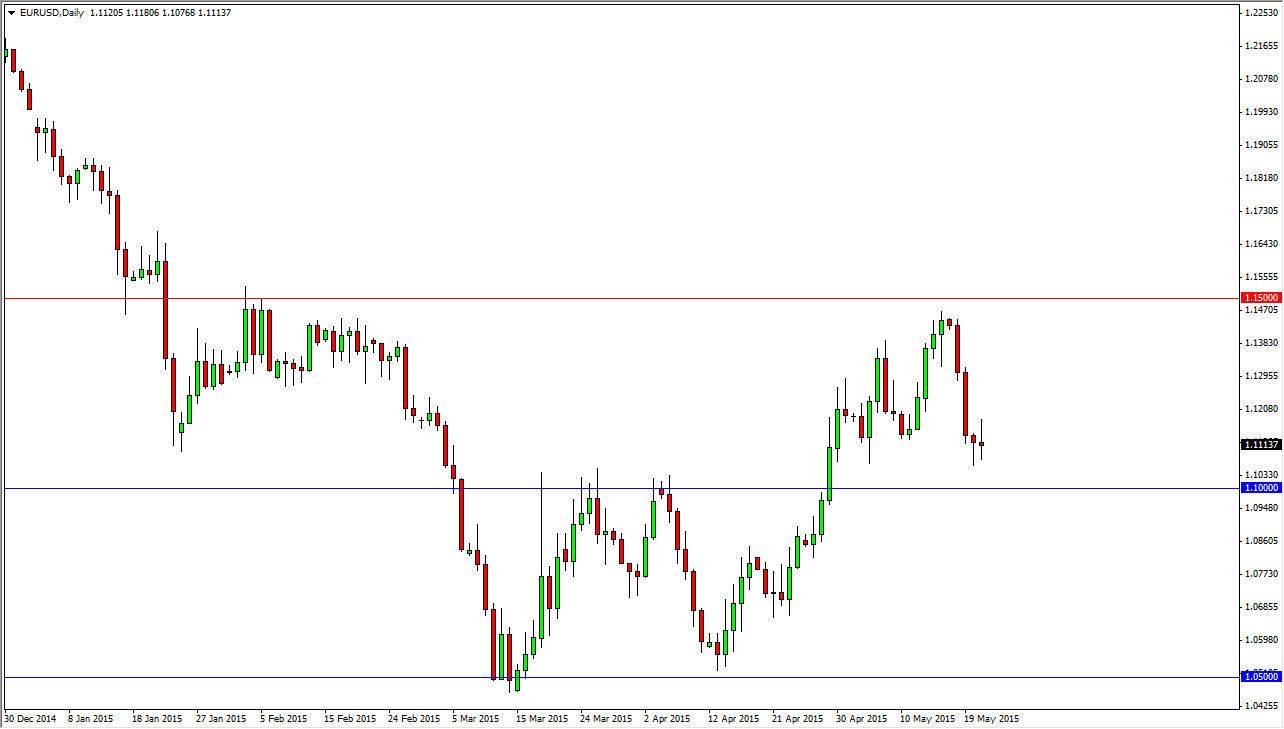1284x729 pixels.
Task: Click the 1.17305 price axis label
Action: [1262, 211]
